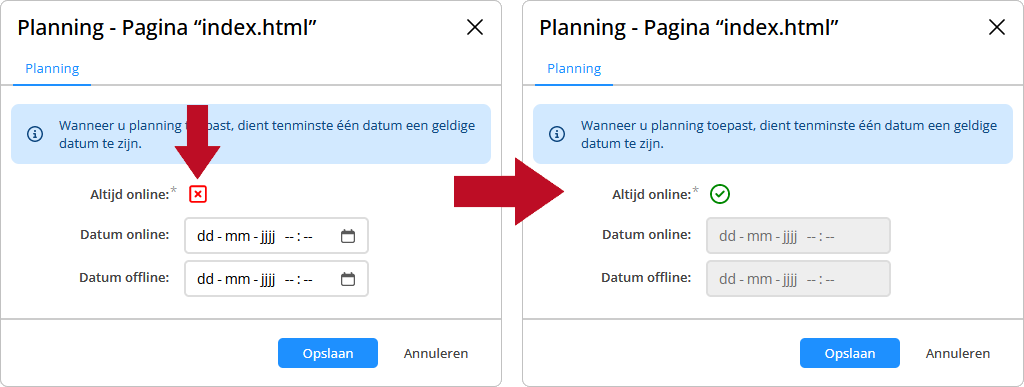Viewport: 1024px width, 387px height.
Task: Close the left Planning dialog
Action: point(475,27)
